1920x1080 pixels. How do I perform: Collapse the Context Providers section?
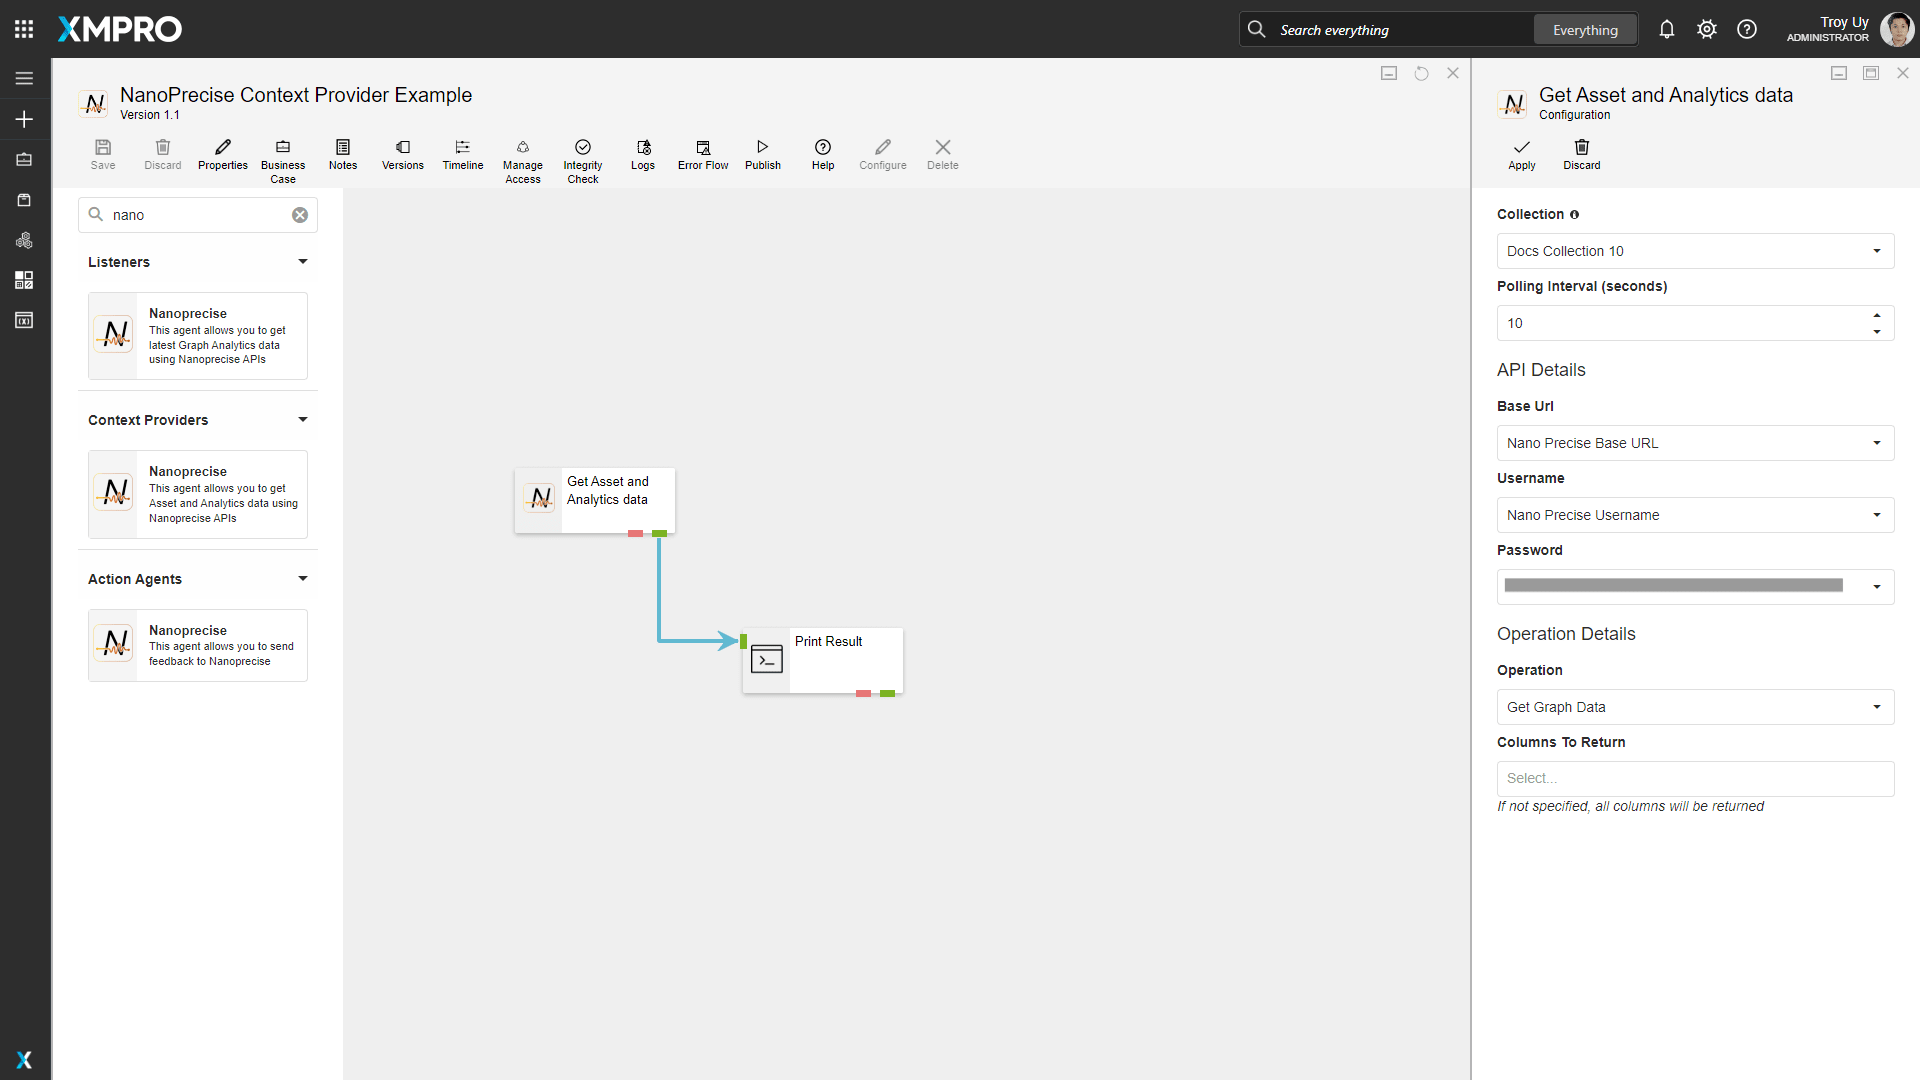pyautogui.click(x=303, y=420)
